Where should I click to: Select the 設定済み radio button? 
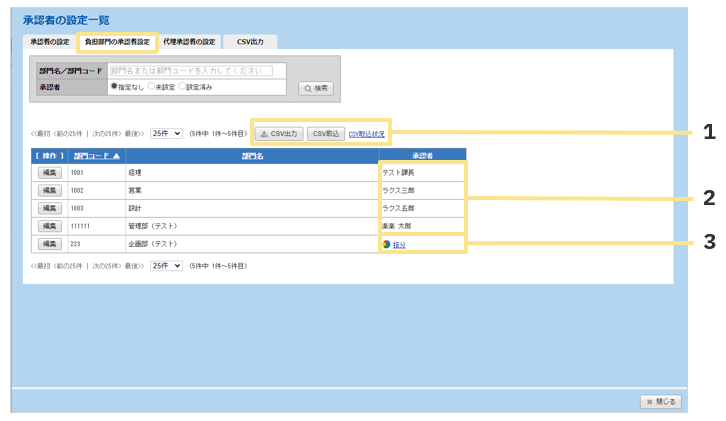[x=182, y=87]
